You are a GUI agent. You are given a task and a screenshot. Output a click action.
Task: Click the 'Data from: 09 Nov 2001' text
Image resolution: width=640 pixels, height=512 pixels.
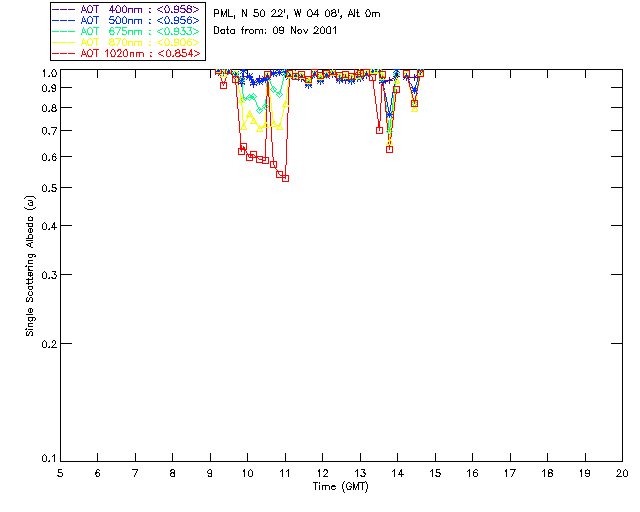[x=275, y=30]
